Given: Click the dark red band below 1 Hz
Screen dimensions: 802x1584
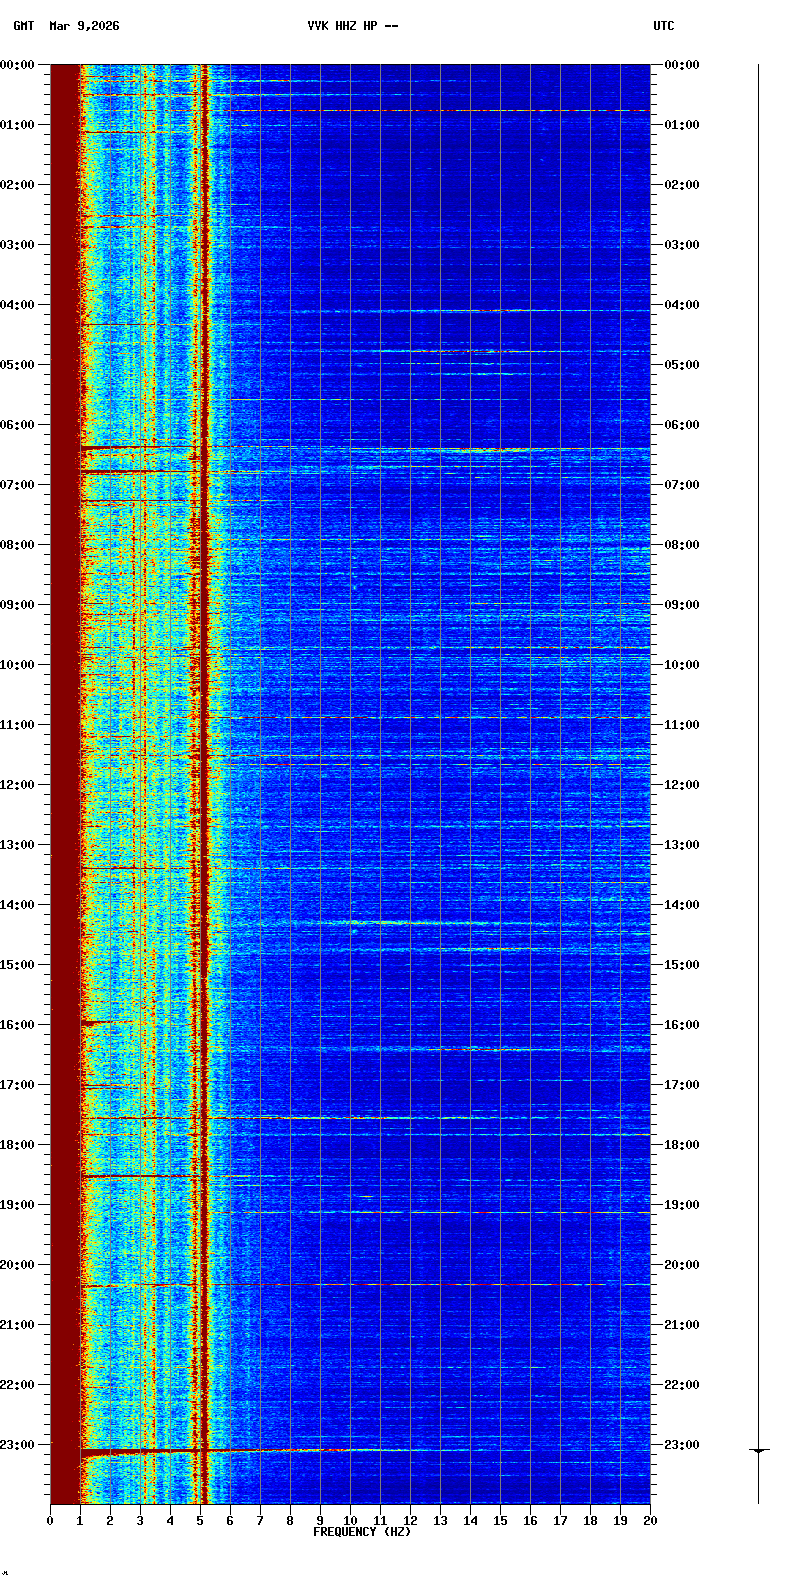Looking at the screenshot, I should (x=65, y=780).
